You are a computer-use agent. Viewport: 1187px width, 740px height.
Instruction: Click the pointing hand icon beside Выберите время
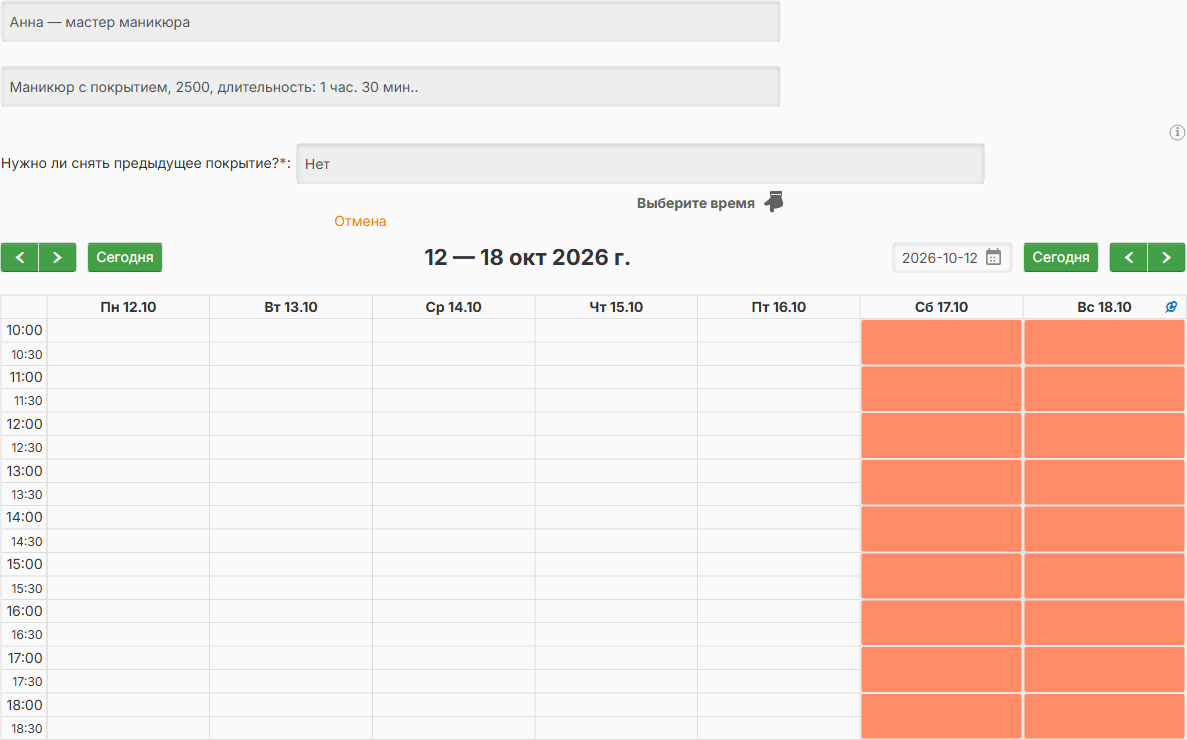point(774,202)
